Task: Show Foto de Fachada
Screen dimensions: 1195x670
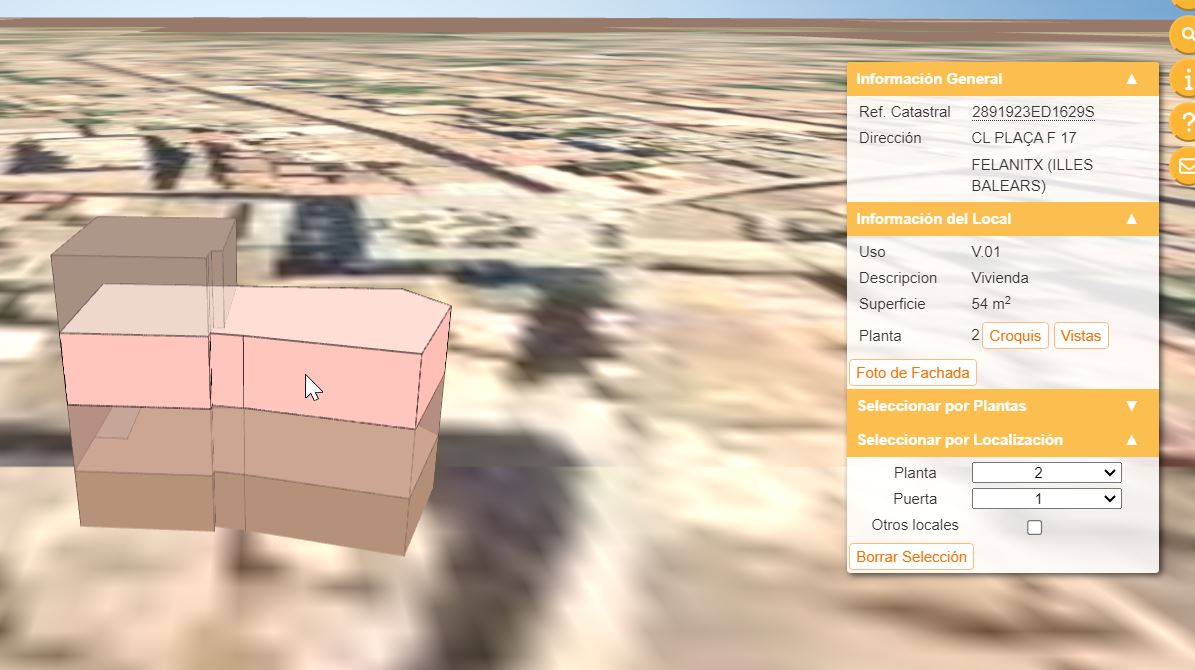Action: pyautogui.click(x=912, y=373)
